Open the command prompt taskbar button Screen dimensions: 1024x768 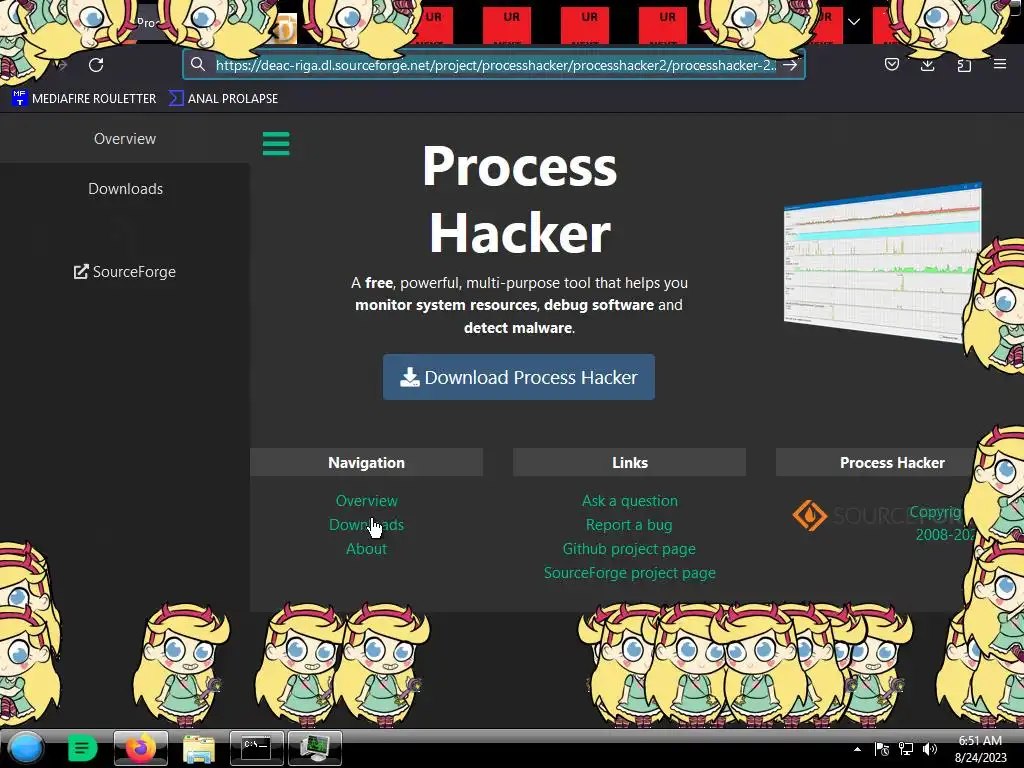pyautogui.click(x=257, y=748)
